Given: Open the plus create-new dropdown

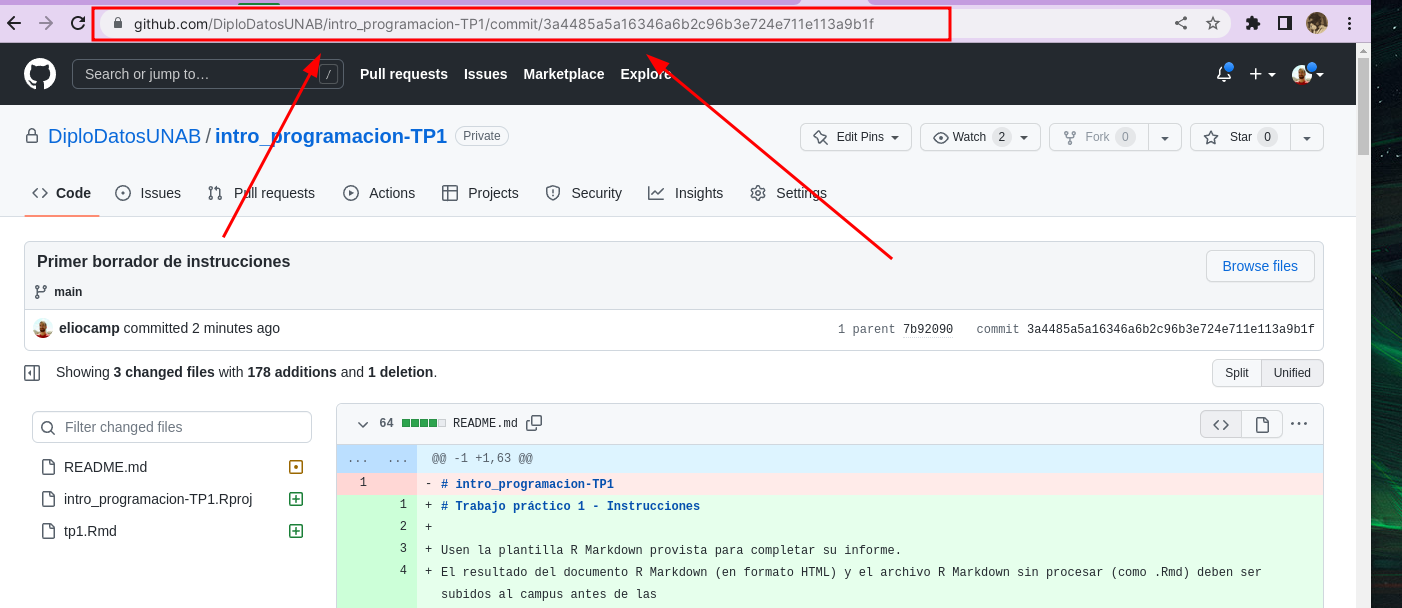Looking at the screenshot, I should [1262, 74].
